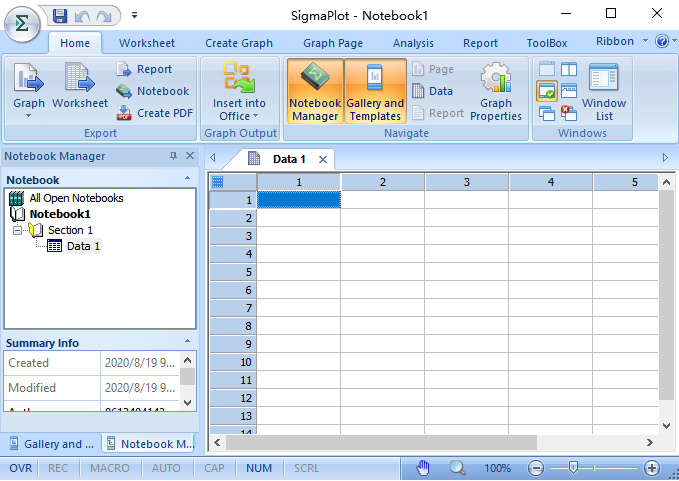Screen dimensions: 679x481
Task: Open the Analysis ribbon tab
Action: pos(413,43)
